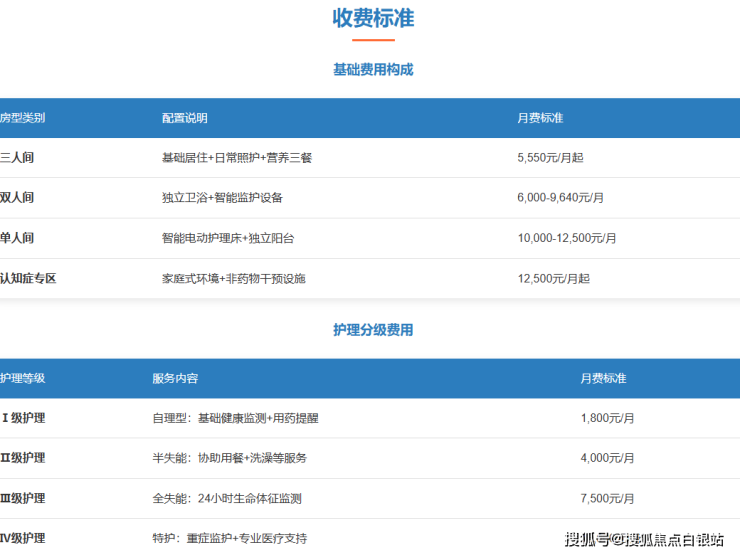
Task: Click the 服务内容 column header
Action: click(175, 378)
